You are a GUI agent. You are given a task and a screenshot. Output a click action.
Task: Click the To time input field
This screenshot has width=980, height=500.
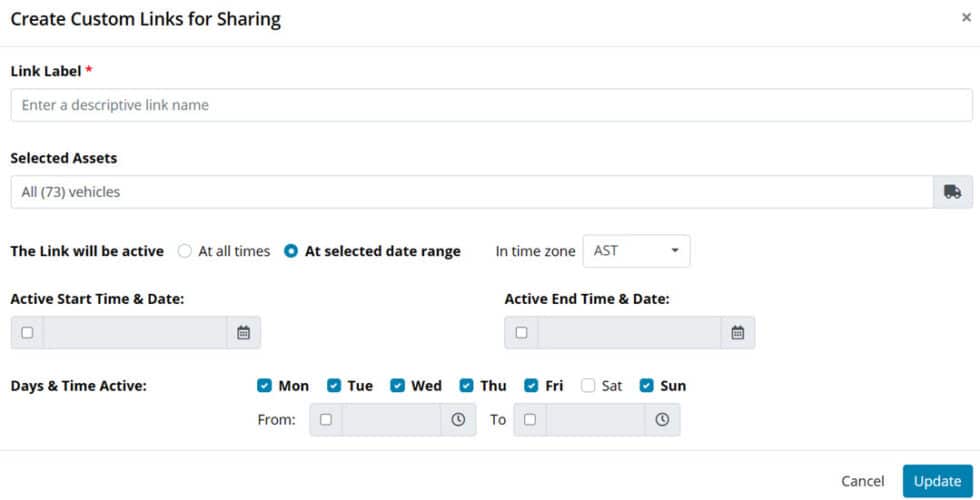pyautogui.click(x=596, y=419)
